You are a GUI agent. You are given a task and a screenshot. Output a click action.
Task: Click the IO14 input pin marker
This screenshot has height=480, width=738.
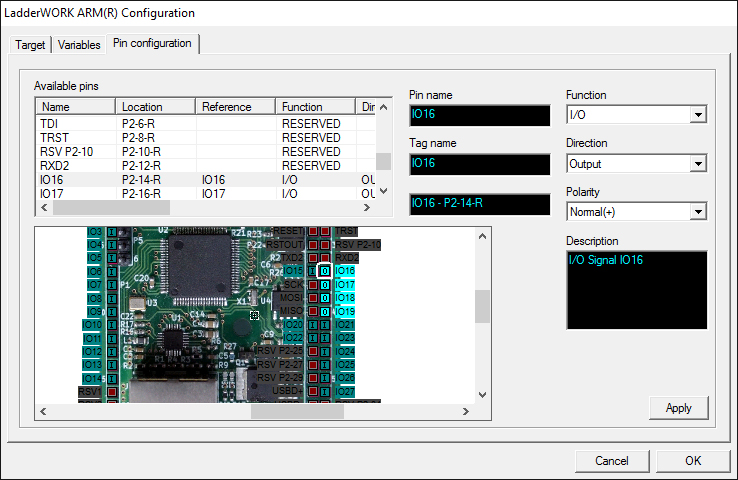coord(112,378)
